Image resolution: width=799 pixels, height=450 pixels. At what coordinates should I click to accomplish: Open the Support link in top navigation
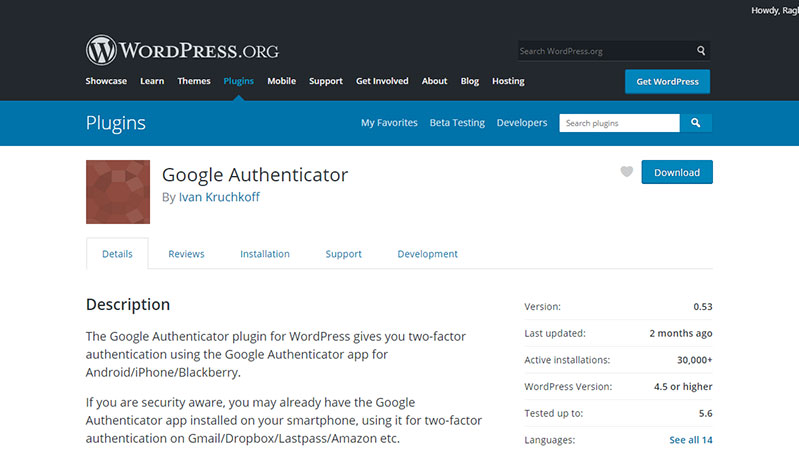pyautogui.click(x=326, y=81)
